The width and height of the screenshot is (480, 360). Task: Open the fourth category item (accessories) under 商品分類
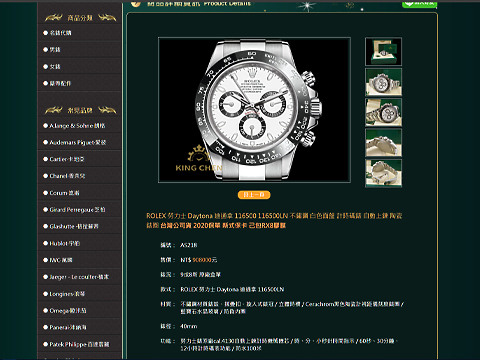60,83
